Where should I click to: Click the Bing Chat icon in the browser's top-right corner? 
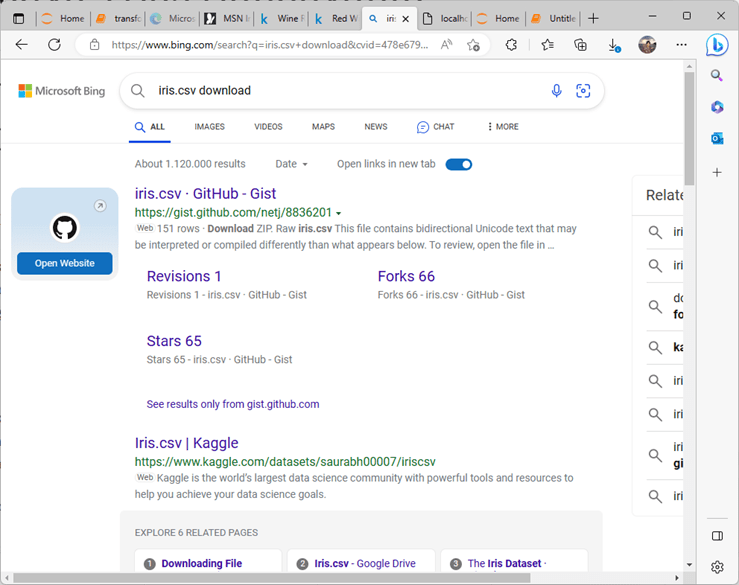tap(717, 45)
